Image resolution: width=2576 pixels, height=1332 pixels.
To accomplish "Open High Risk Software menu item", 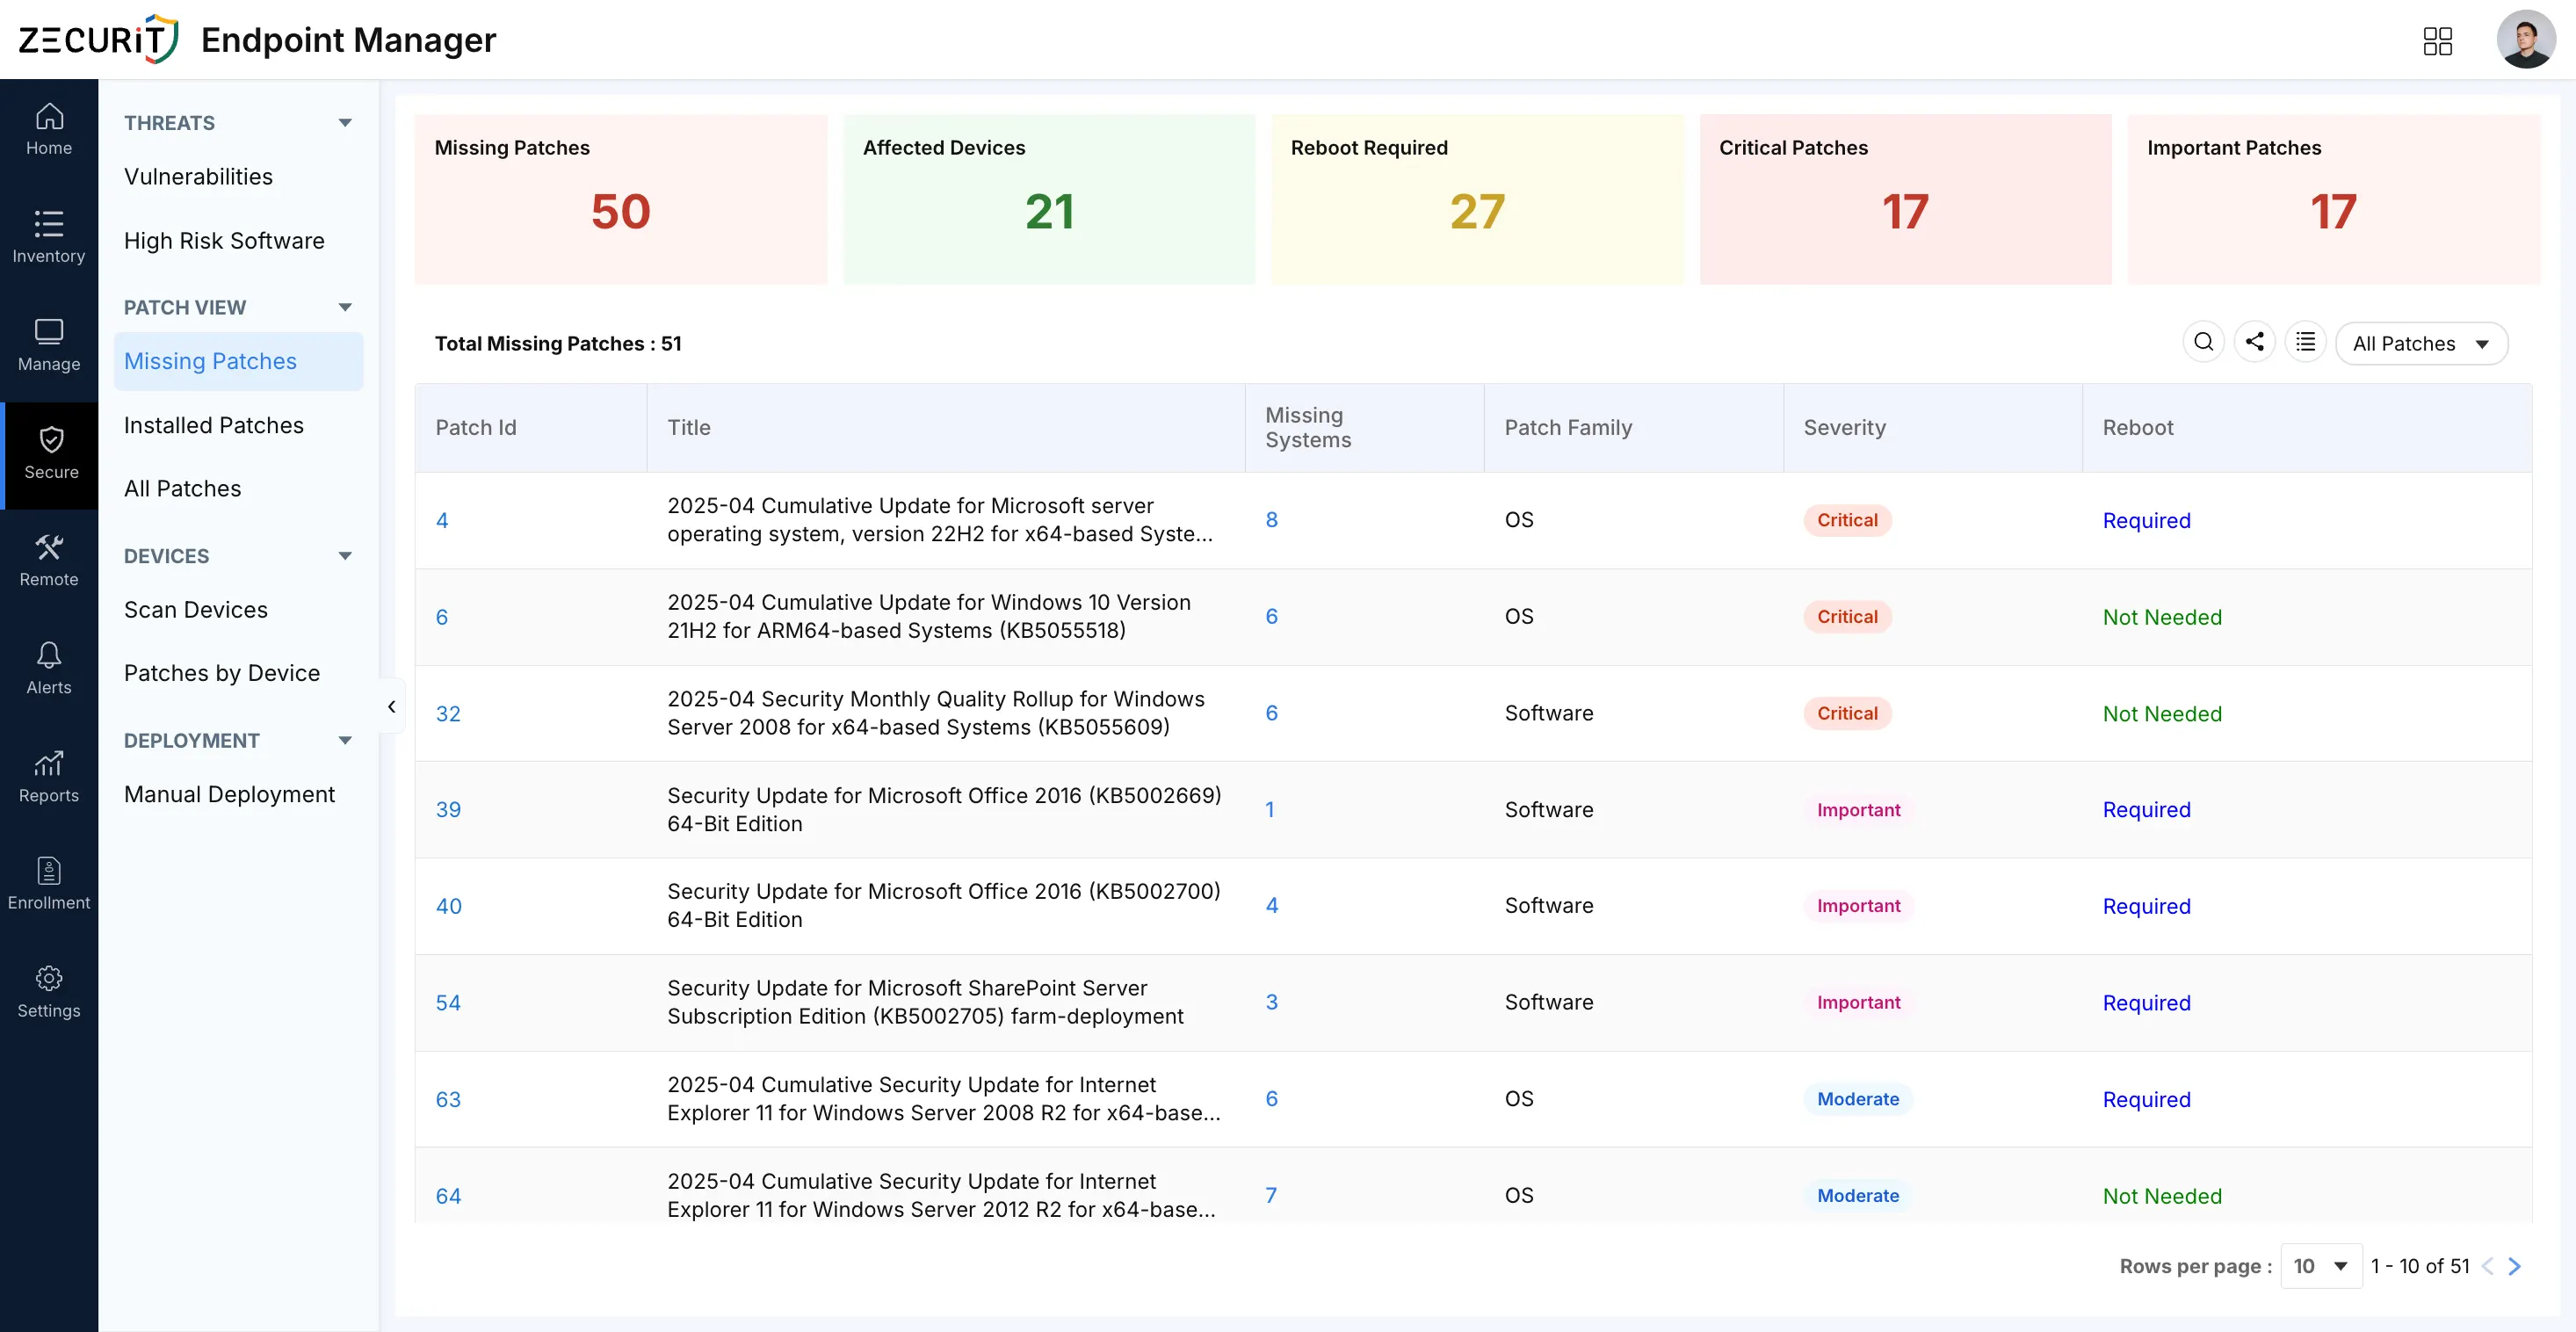I will (224, 241).
